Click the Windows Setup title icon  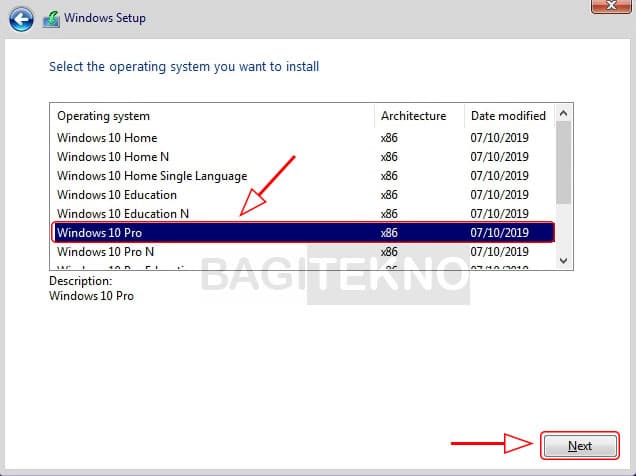click(52, 19)
